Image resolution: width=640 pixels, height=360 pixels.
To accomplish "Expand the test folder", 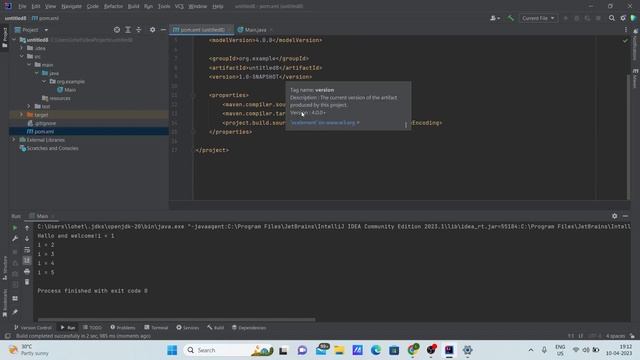I will click(29, 106).
